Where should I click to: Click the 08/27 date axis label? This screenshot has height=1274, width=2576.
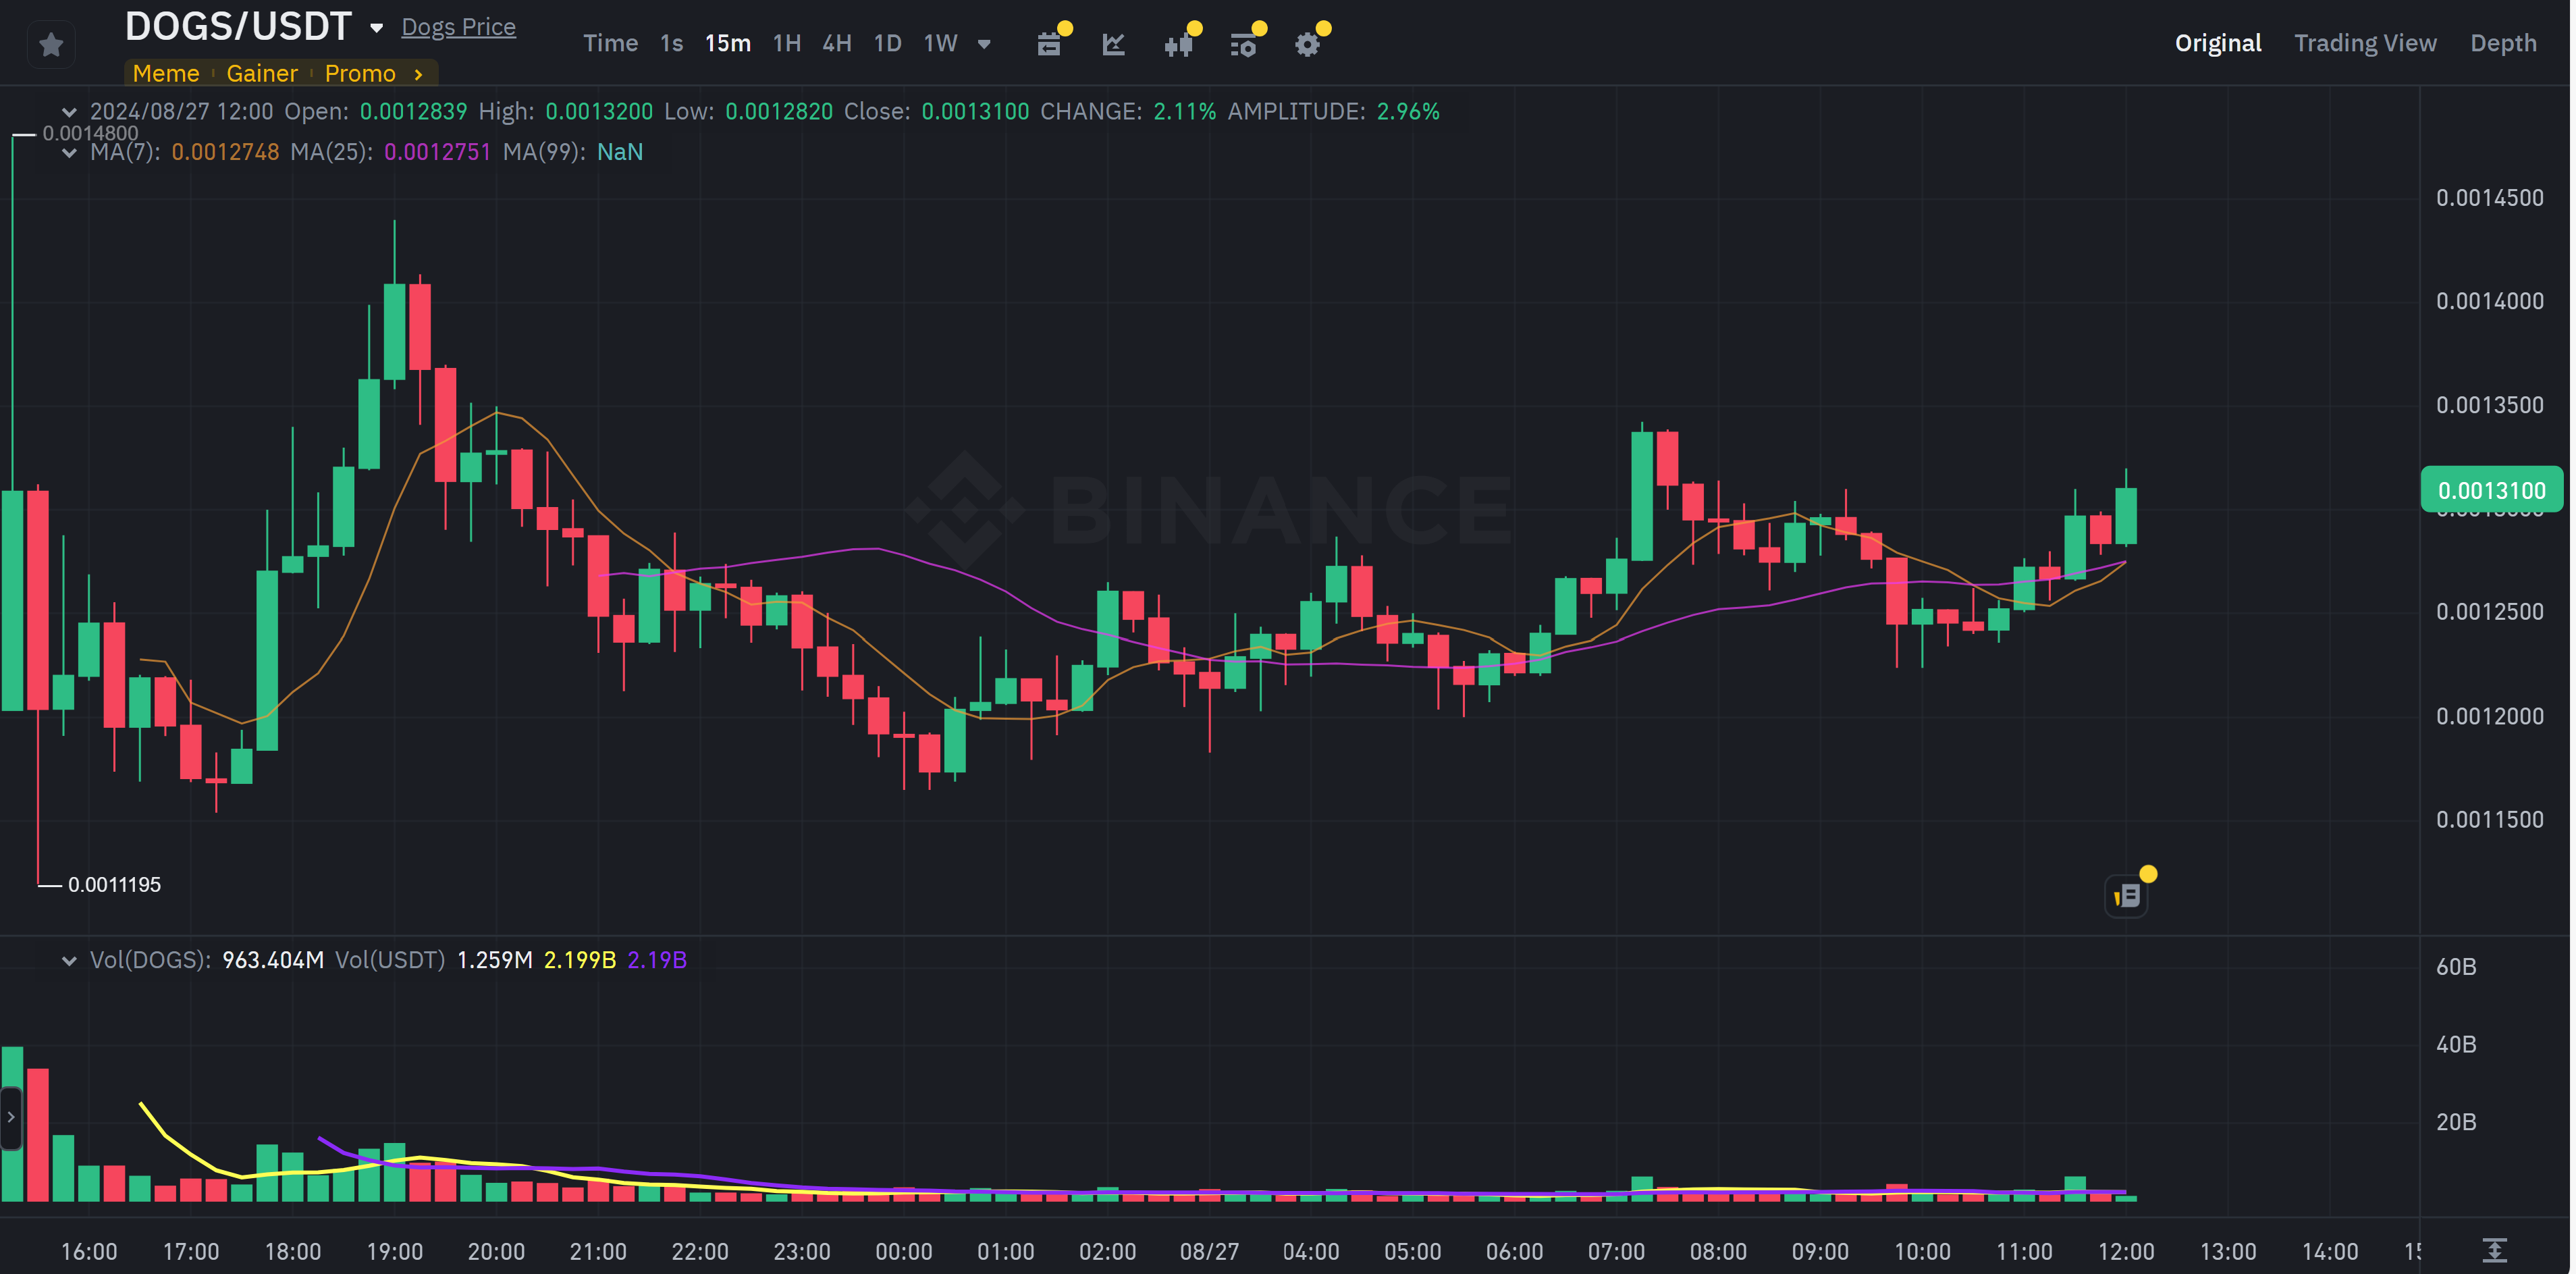1209,1251
